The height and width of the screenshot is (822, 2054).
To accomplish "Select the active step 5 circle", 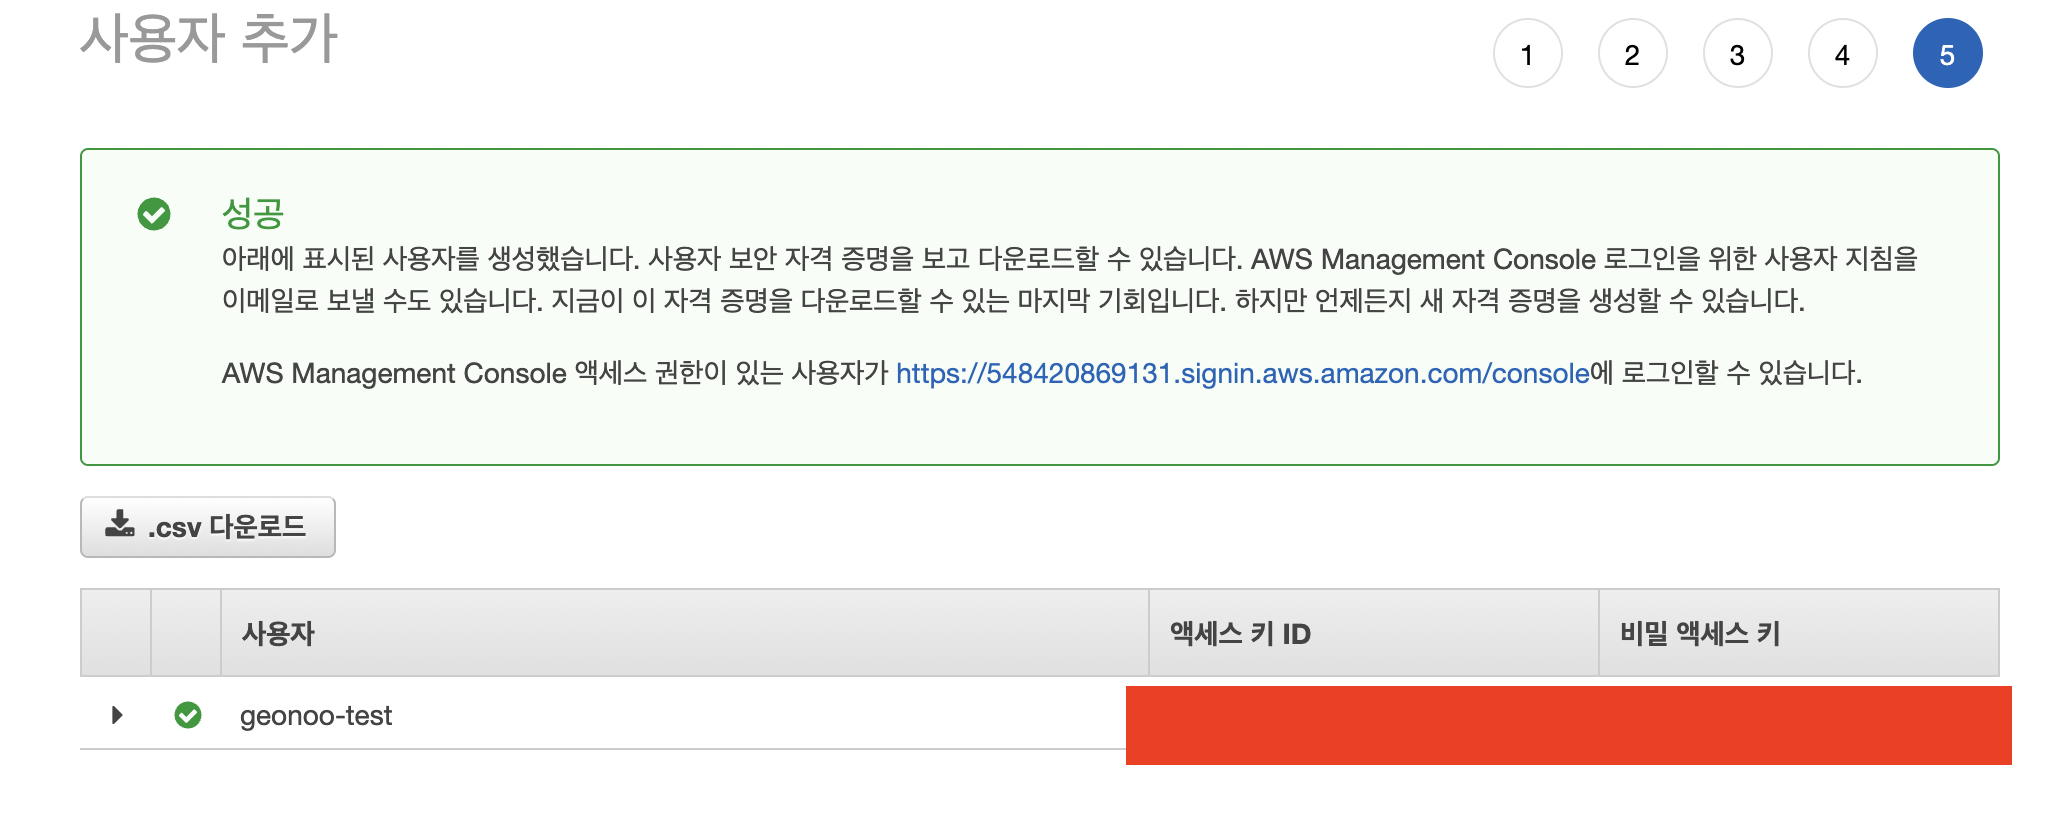I will point(1947,54).
